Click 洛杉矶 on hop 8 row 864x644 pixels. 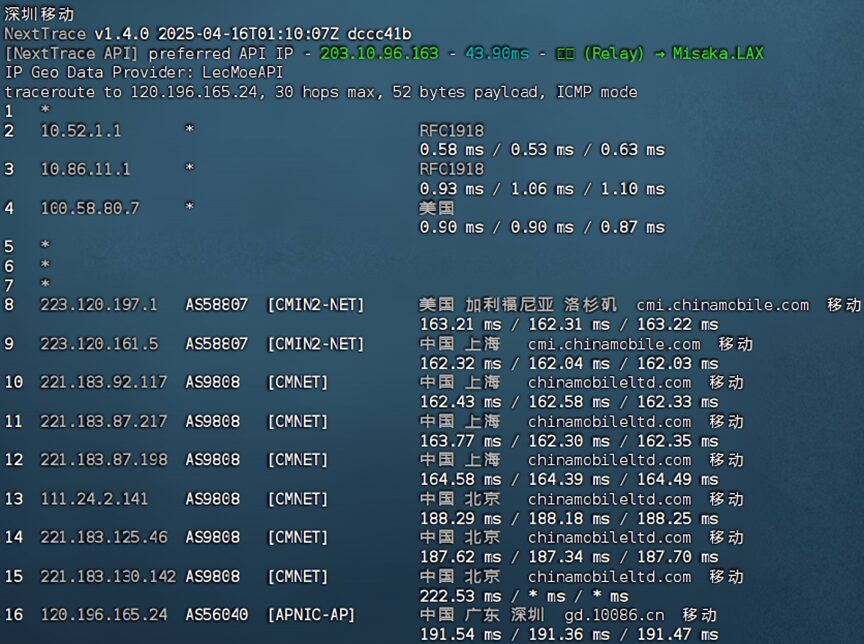(x=591, y=305)
